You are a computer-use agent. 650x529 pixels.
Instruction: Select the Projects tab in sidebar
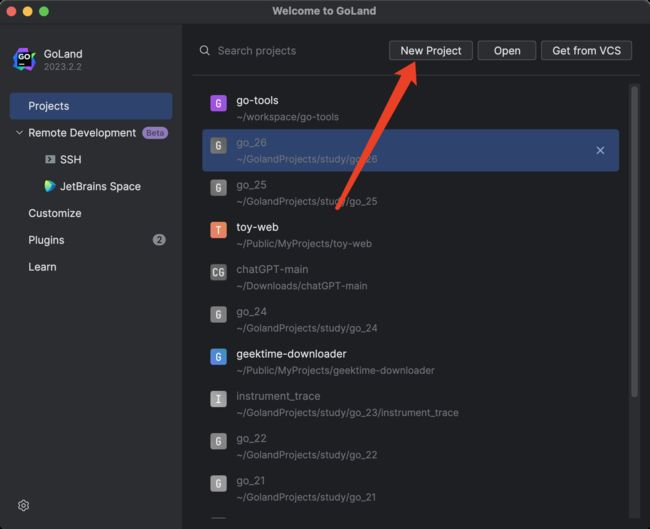click(91, 106)
